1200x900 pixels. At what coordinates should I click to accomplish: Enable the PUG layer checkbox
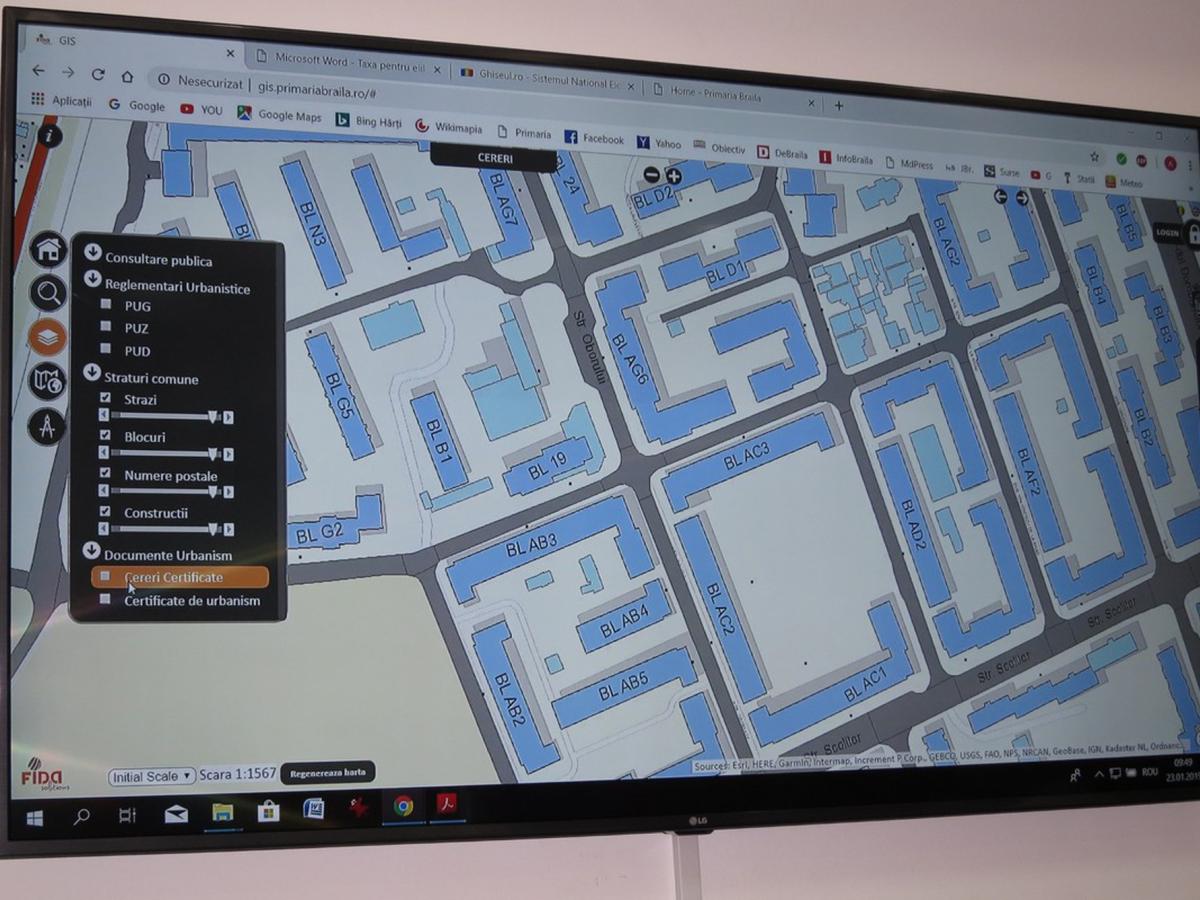click(105, 304)
